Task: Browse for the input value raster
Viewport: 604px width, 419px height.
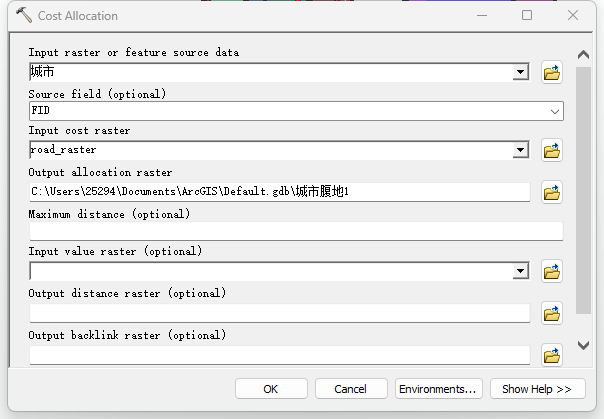Action: click(552, 271)
